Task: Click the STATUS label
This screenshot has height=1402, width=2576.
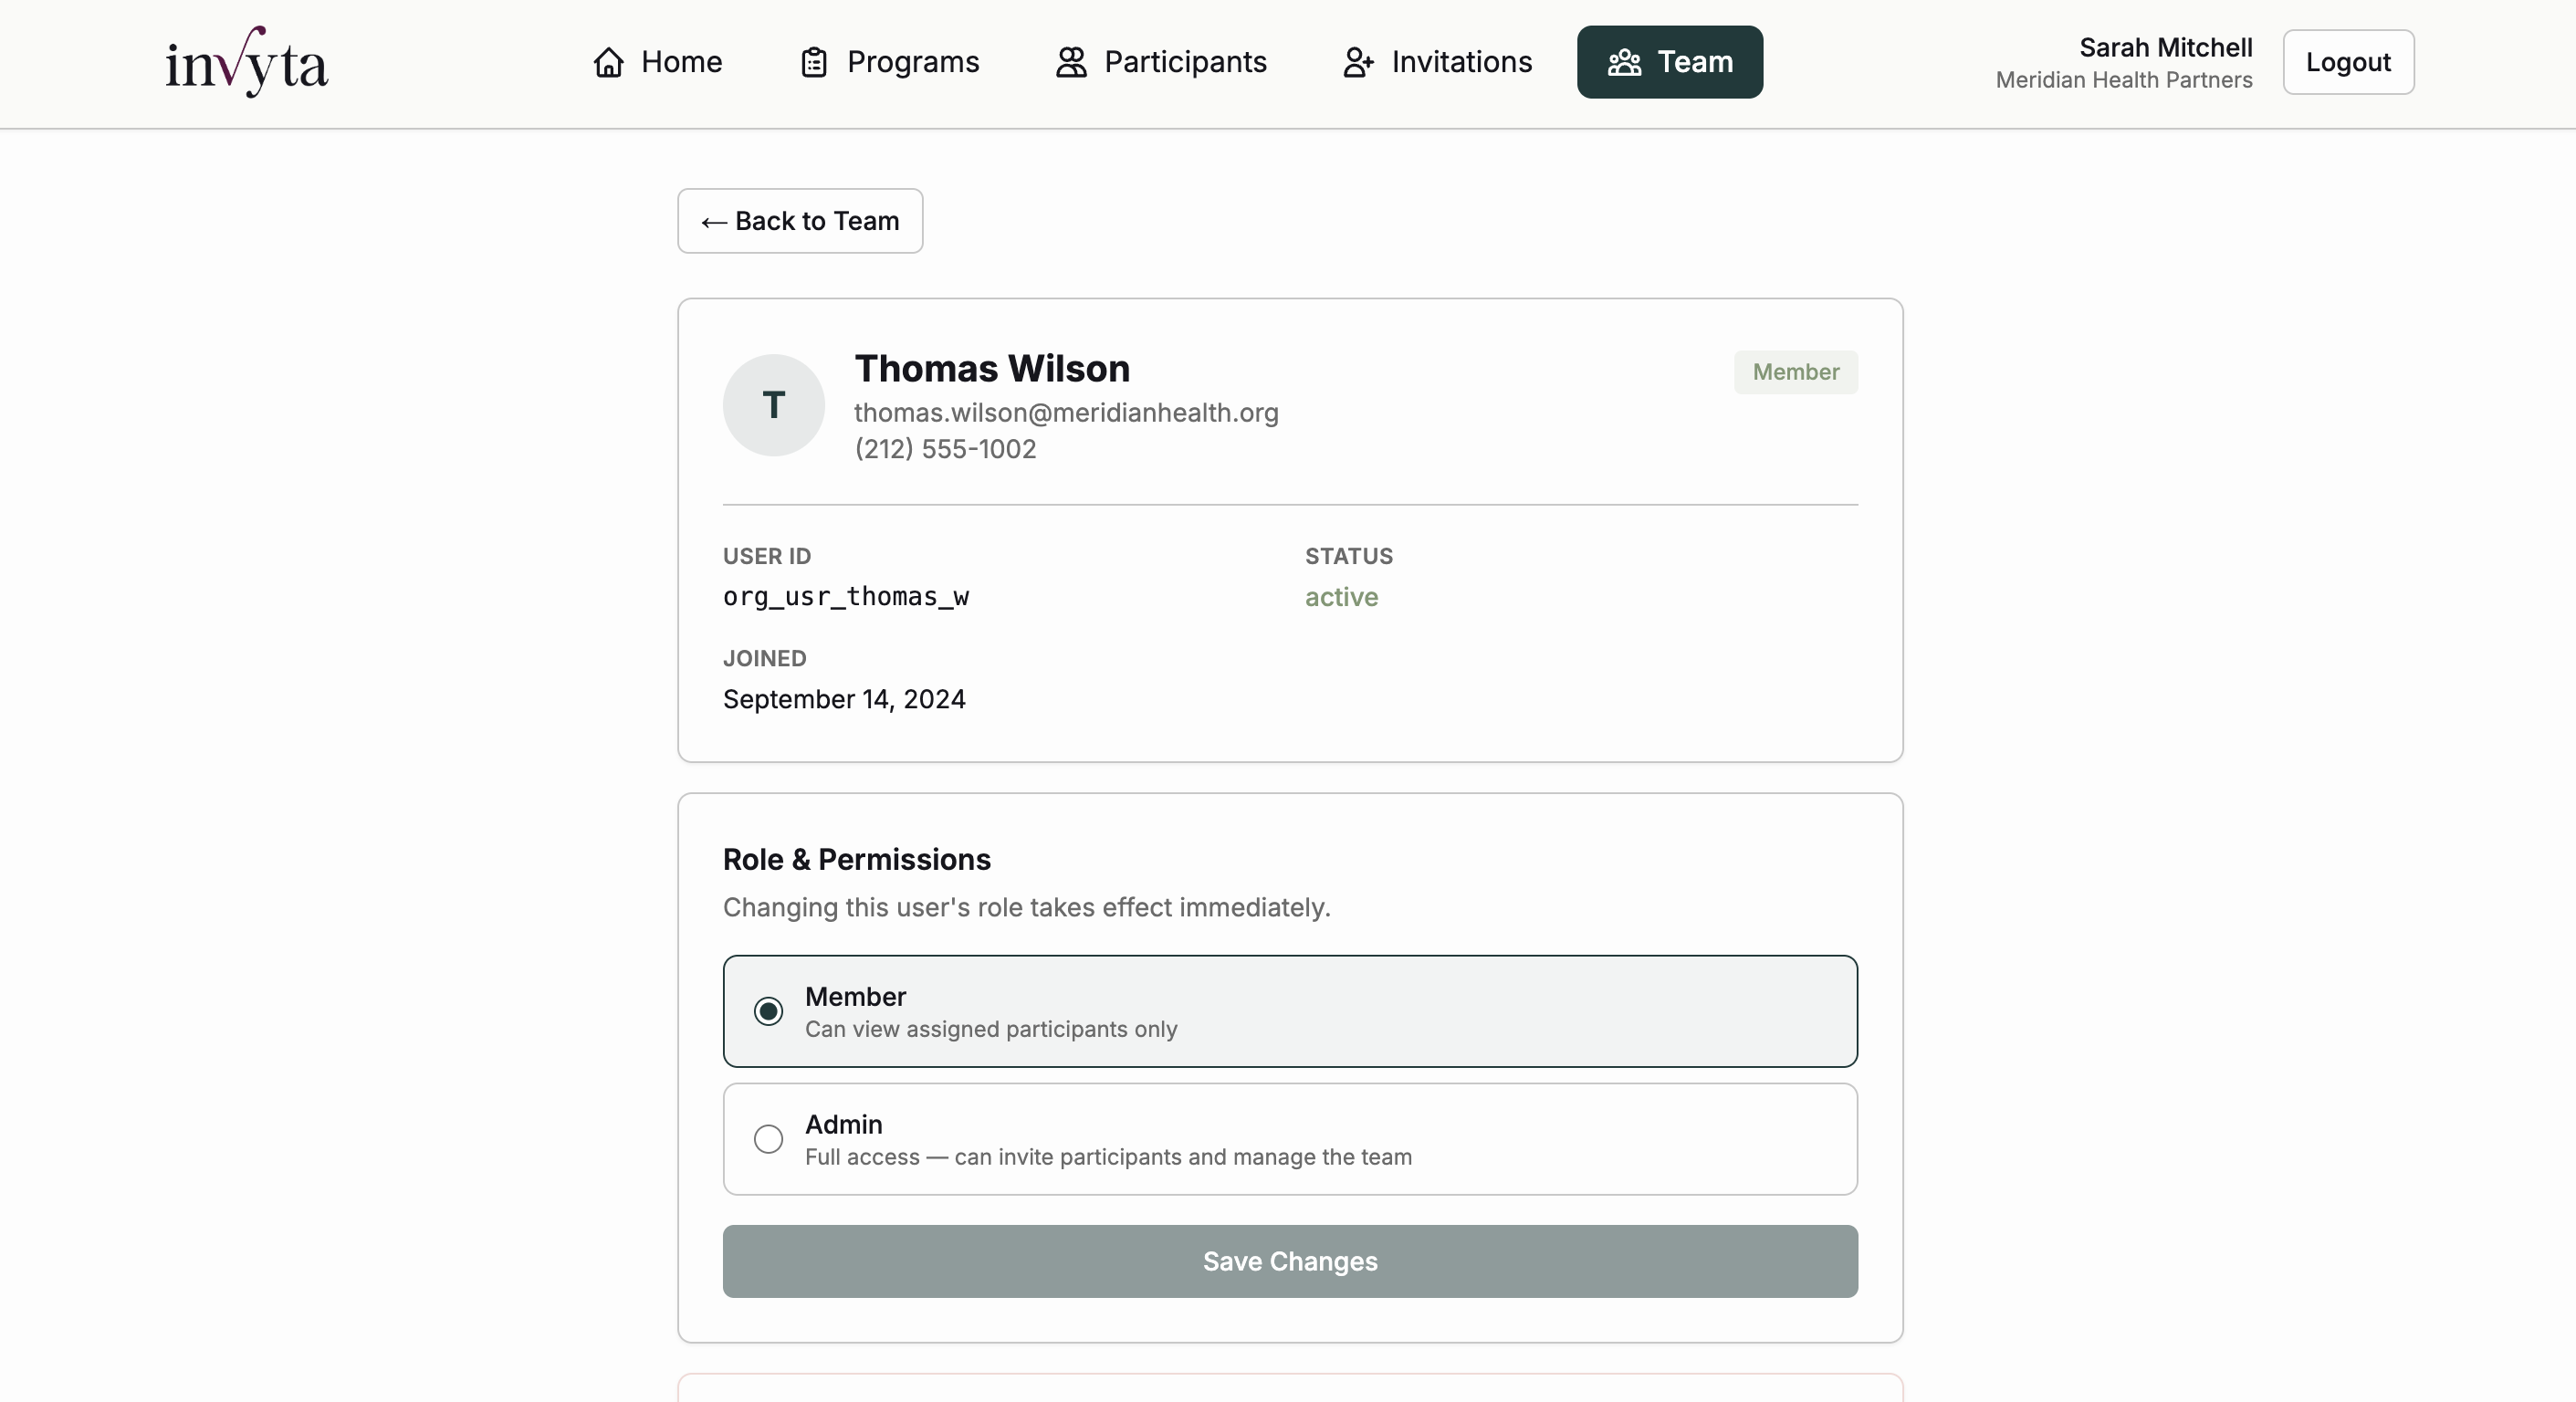Action: [x=1349, y=556]
